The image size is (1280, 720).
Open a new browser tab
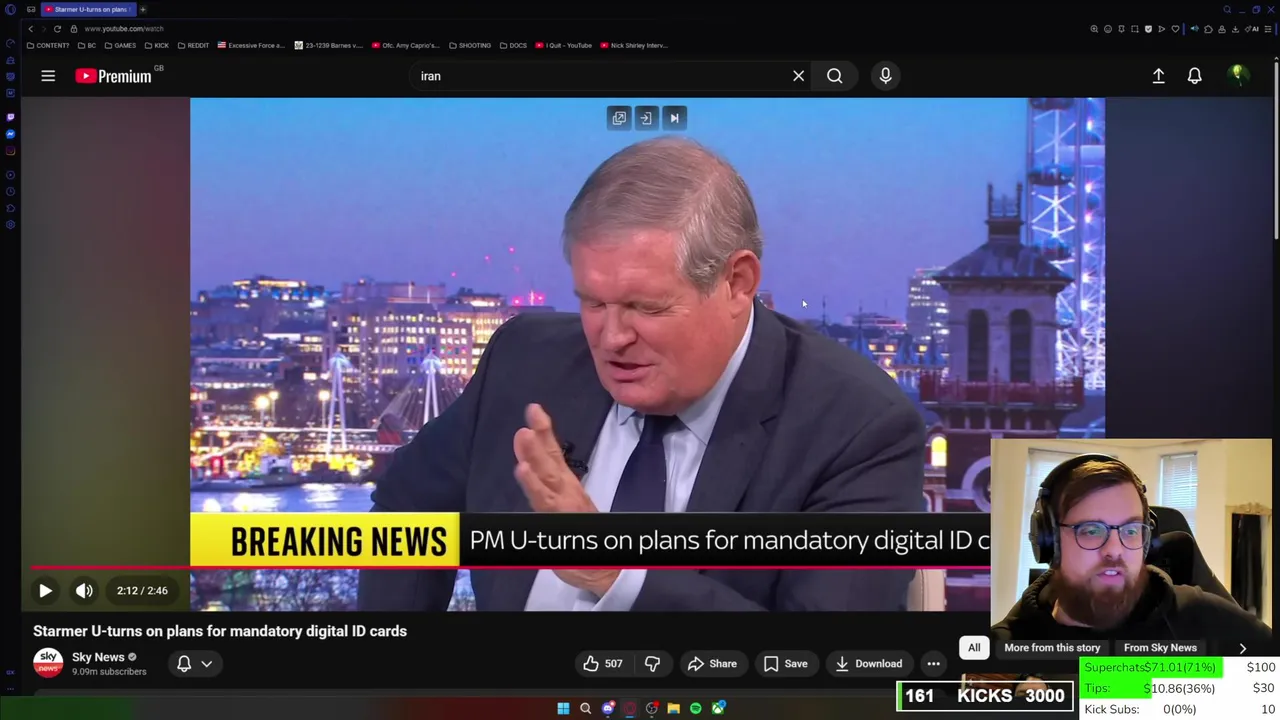pyautogui.click(x=143, y=9)
